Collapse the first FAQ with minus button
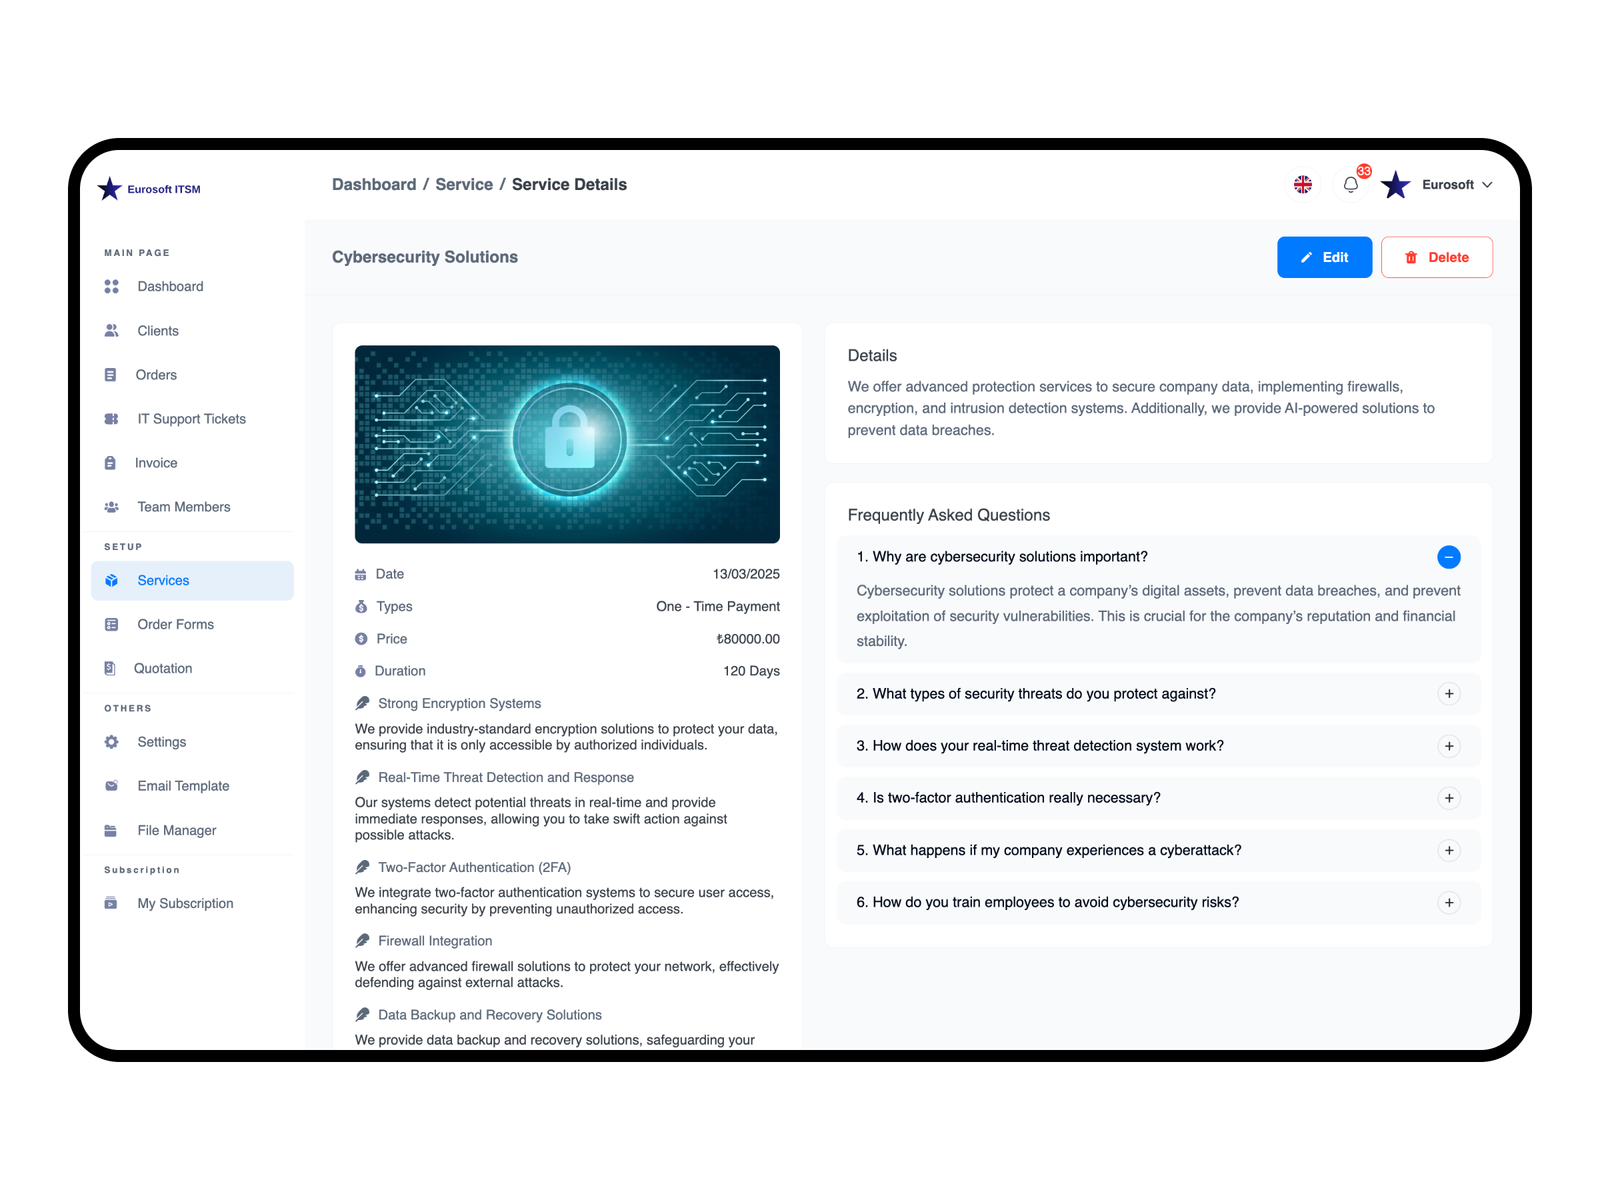 coord(1448,557)
